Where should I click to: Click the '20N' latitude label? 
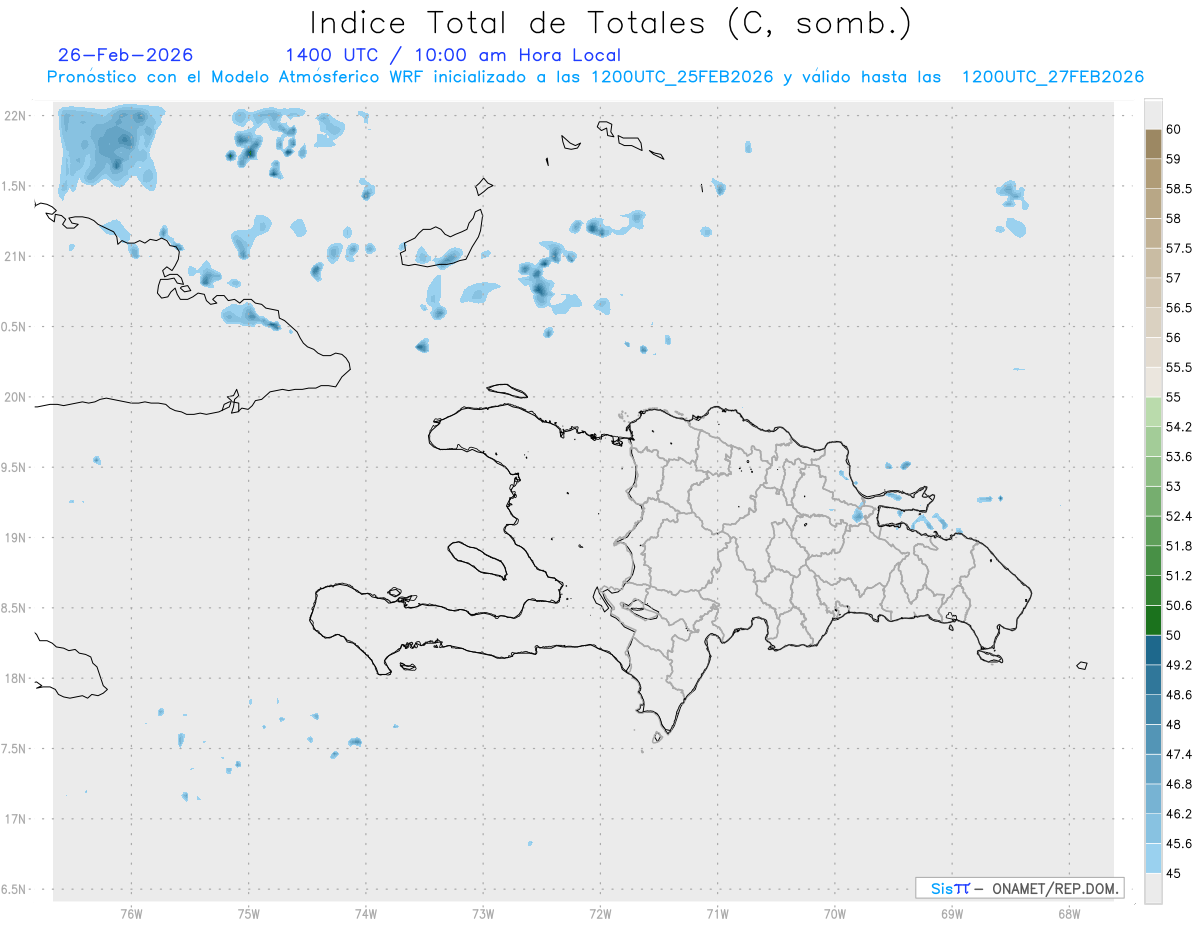click(x=16, y=397)
